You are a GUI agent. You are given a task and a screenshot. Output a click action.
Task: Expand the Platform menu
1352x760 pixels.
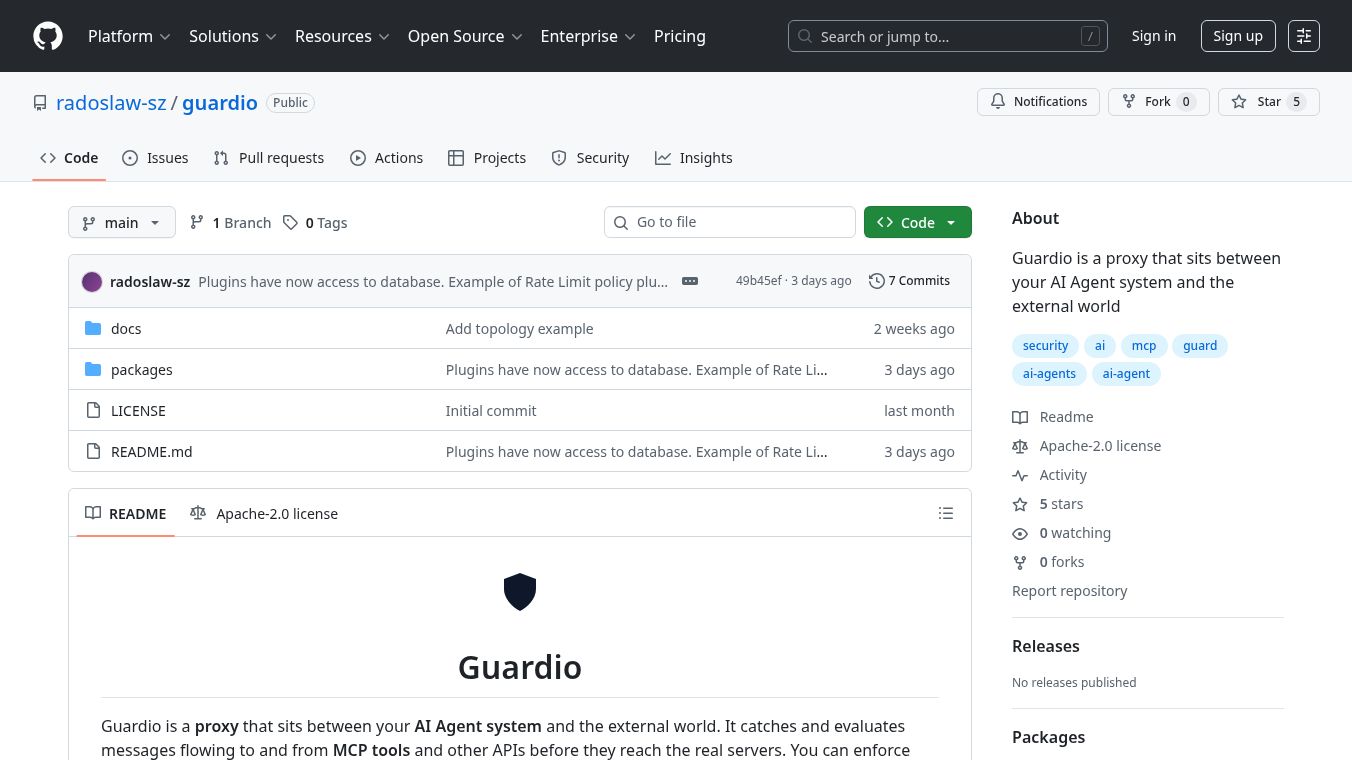tap(129, 36)
